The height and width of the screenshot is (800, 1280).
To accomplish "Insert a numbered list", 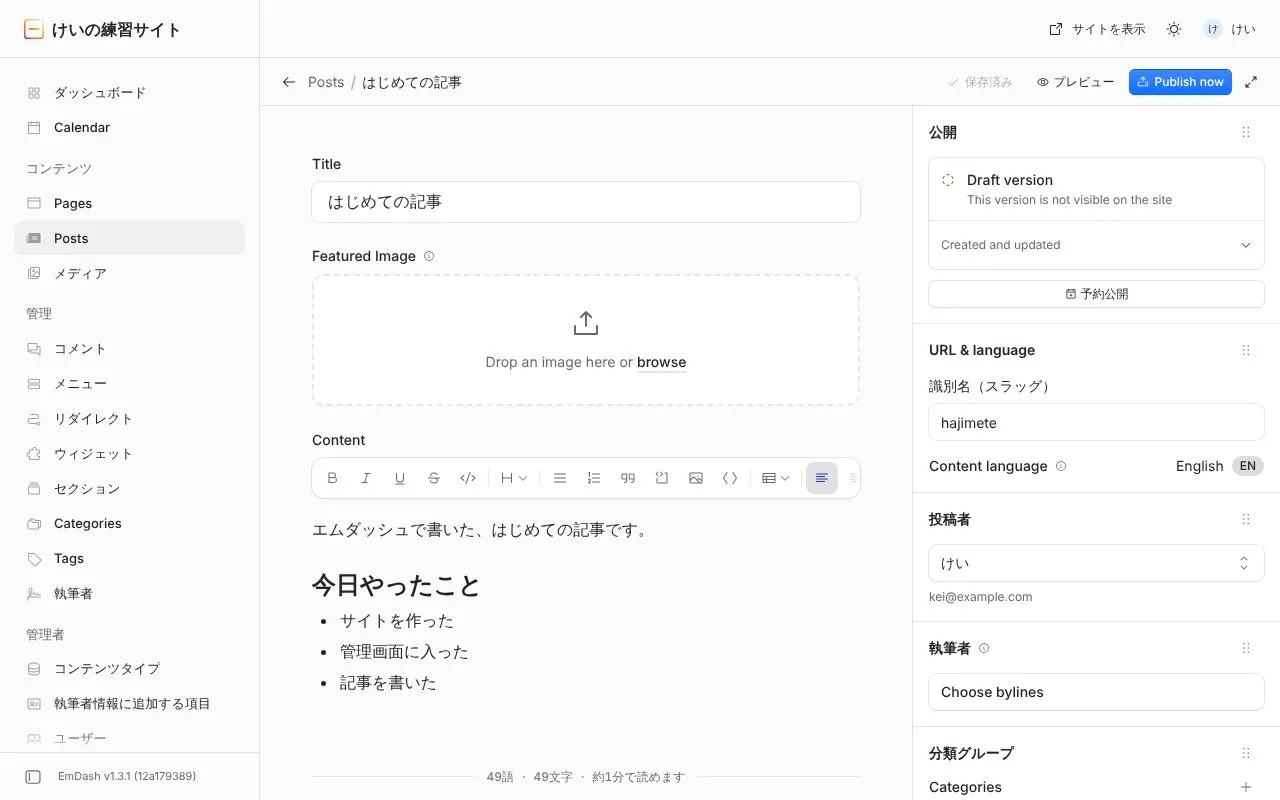I will click(594, 478).
